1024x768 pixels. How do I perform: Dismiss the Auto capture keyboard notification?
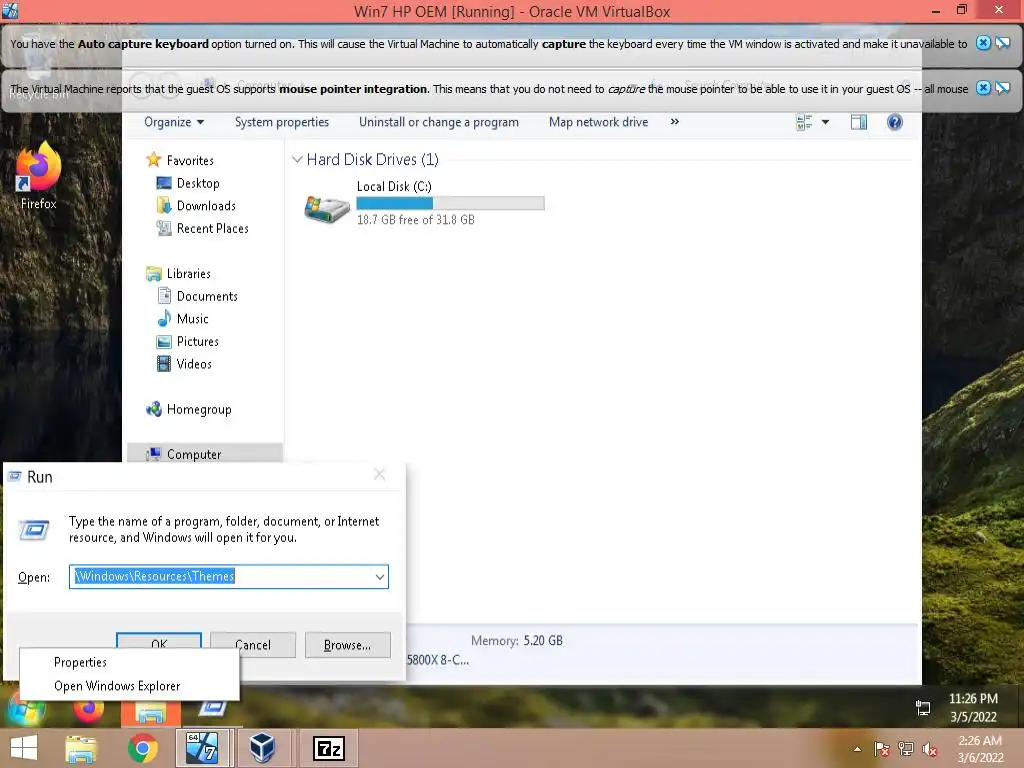pyautogui.click(x=983, y=43)
